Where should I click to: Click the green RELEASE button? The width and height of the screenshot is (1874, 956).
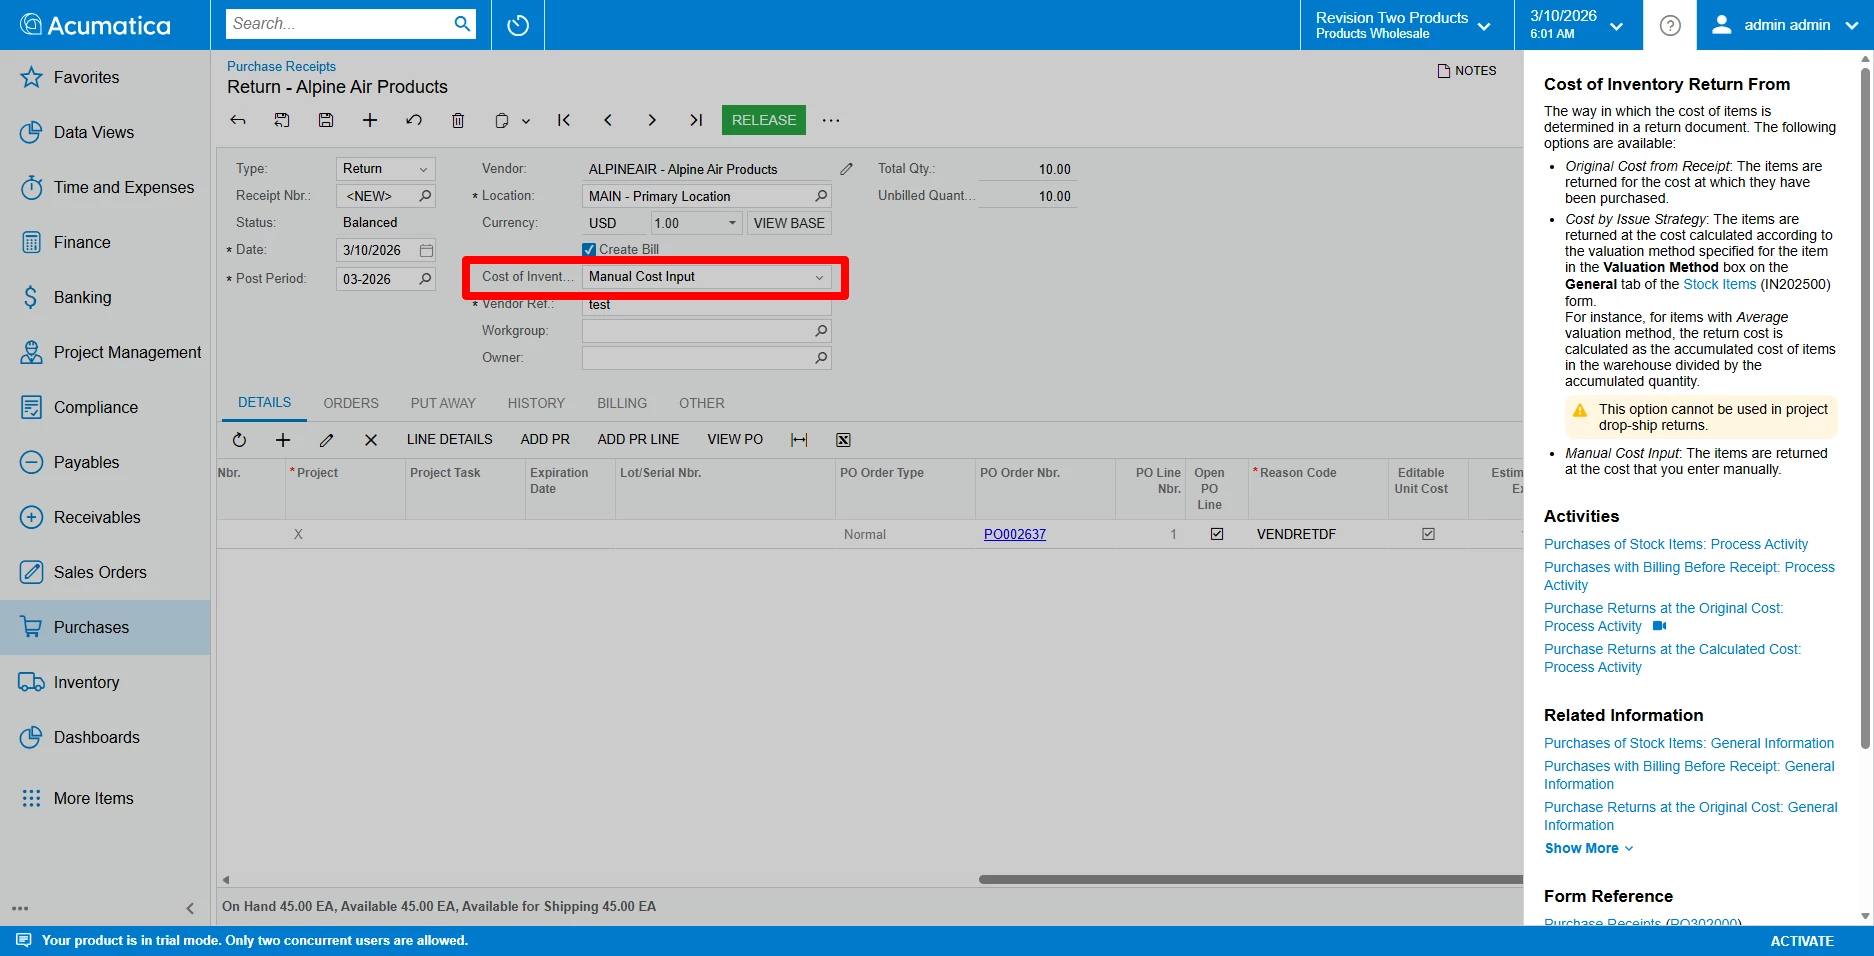pyautogui.click(x=764, y=120)
